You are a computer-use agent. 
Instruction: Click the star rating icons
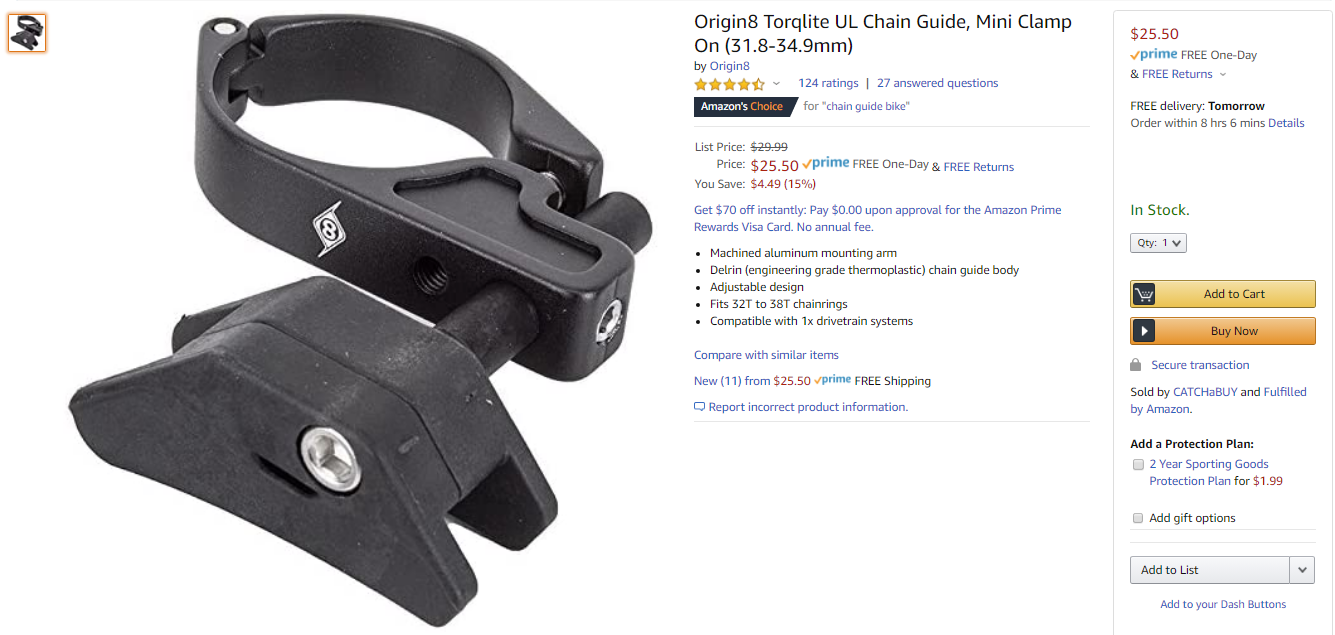pos(730,84)
